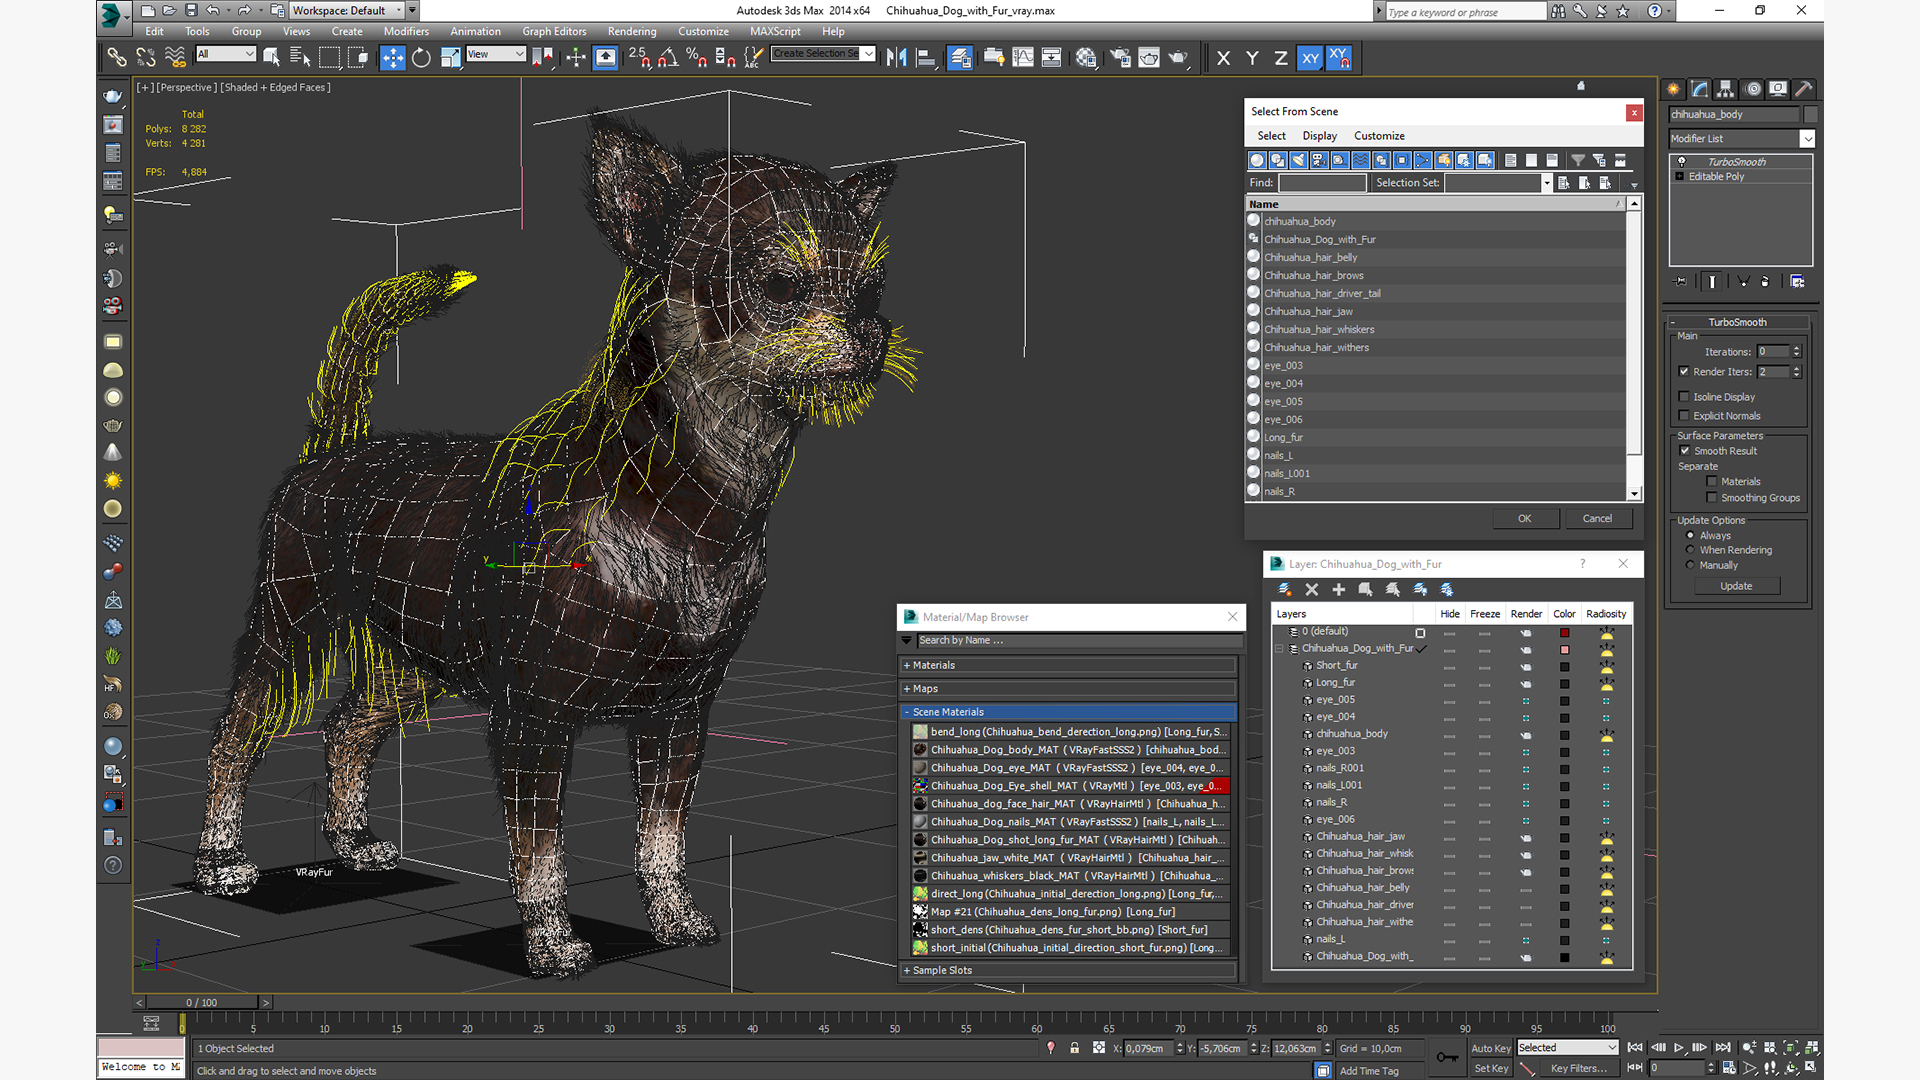This screenshot has width=1920, height=1080.
Task: Enable Separate by Materials checkbox
Action: pyautogui.click(x=1712, y=482)
